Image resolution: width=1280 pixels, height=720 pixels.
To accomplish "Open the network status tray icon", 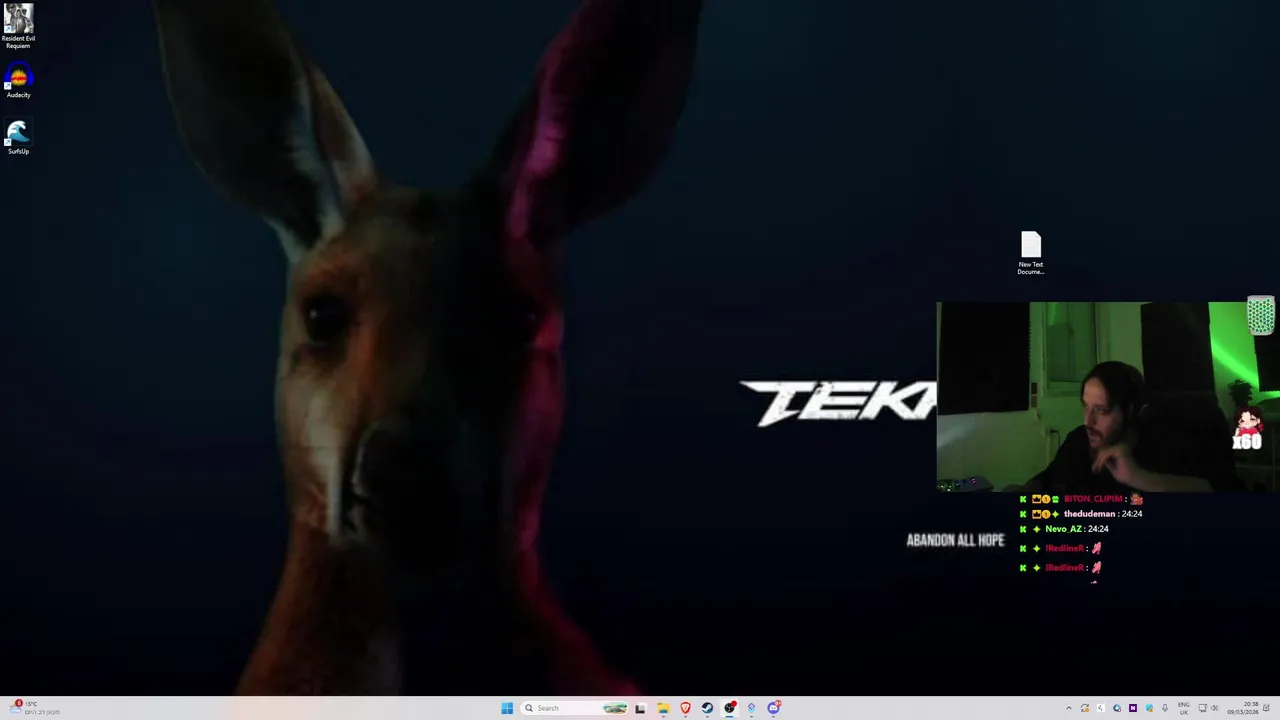I will point(1203,708).
